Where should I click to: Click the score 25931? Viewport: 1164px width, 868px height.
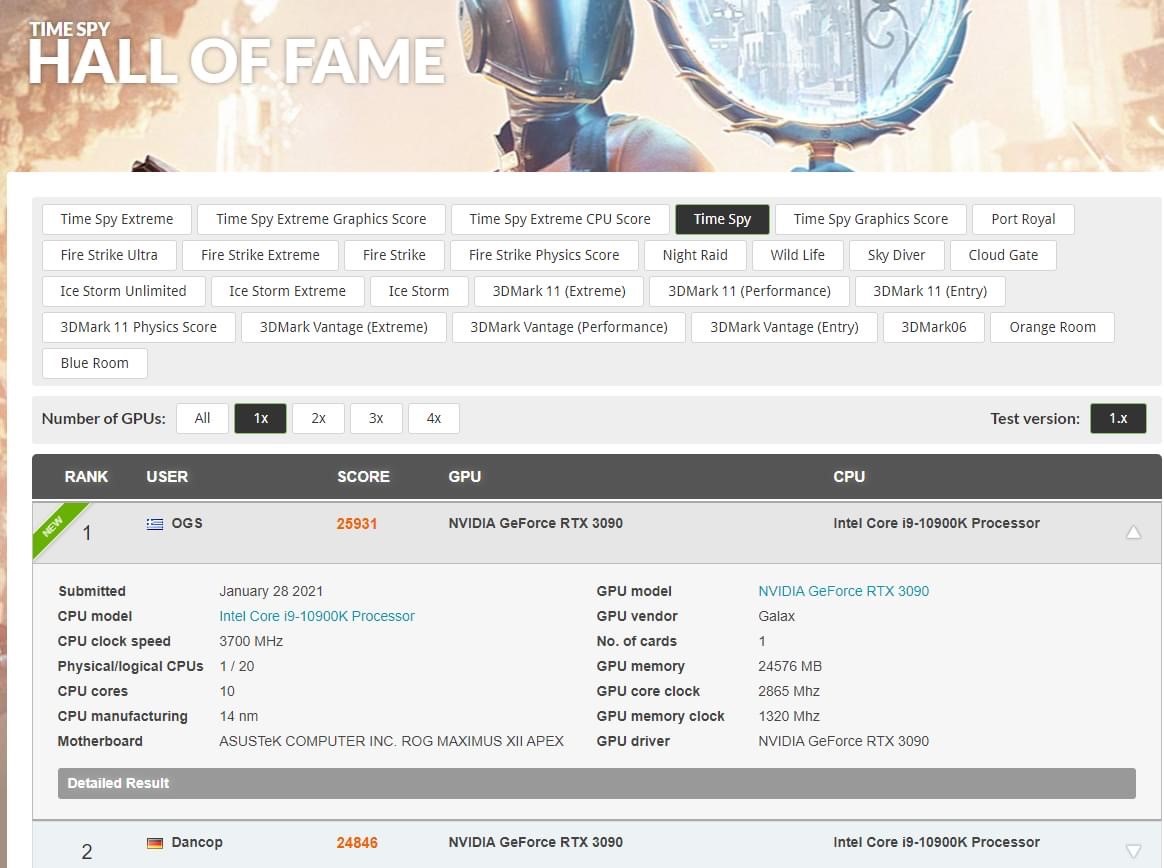coord(357,524)
